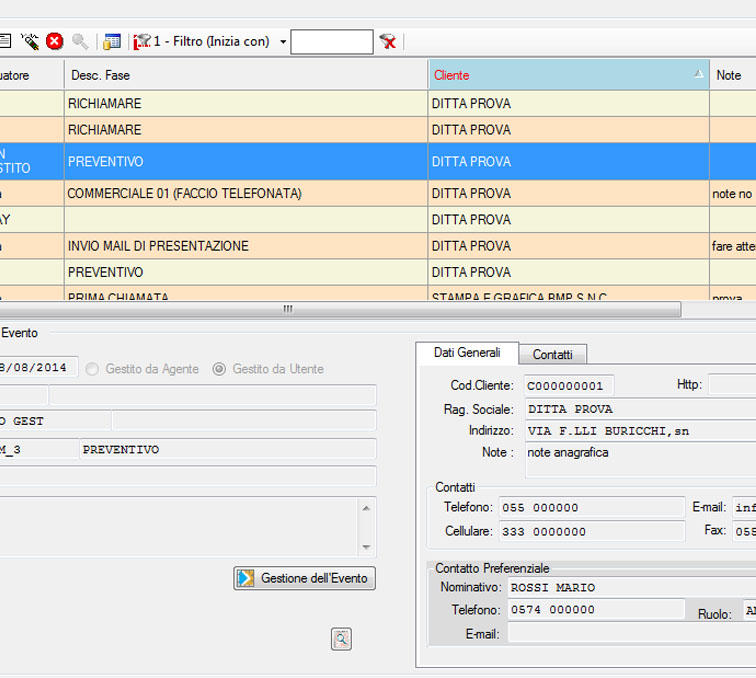This screenshot has width=756, height=678.
Task: Click the filter text input box
Action: (x=332, y=42)
